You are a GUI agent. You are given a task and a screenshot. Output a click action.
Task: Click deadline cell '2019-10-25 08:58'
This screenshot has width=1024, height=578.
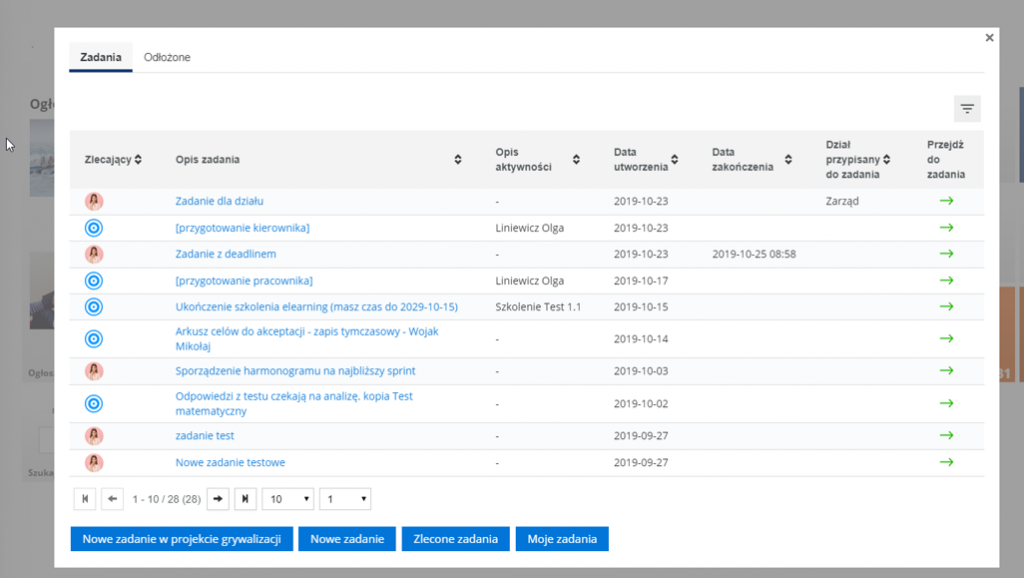[754, 254]
